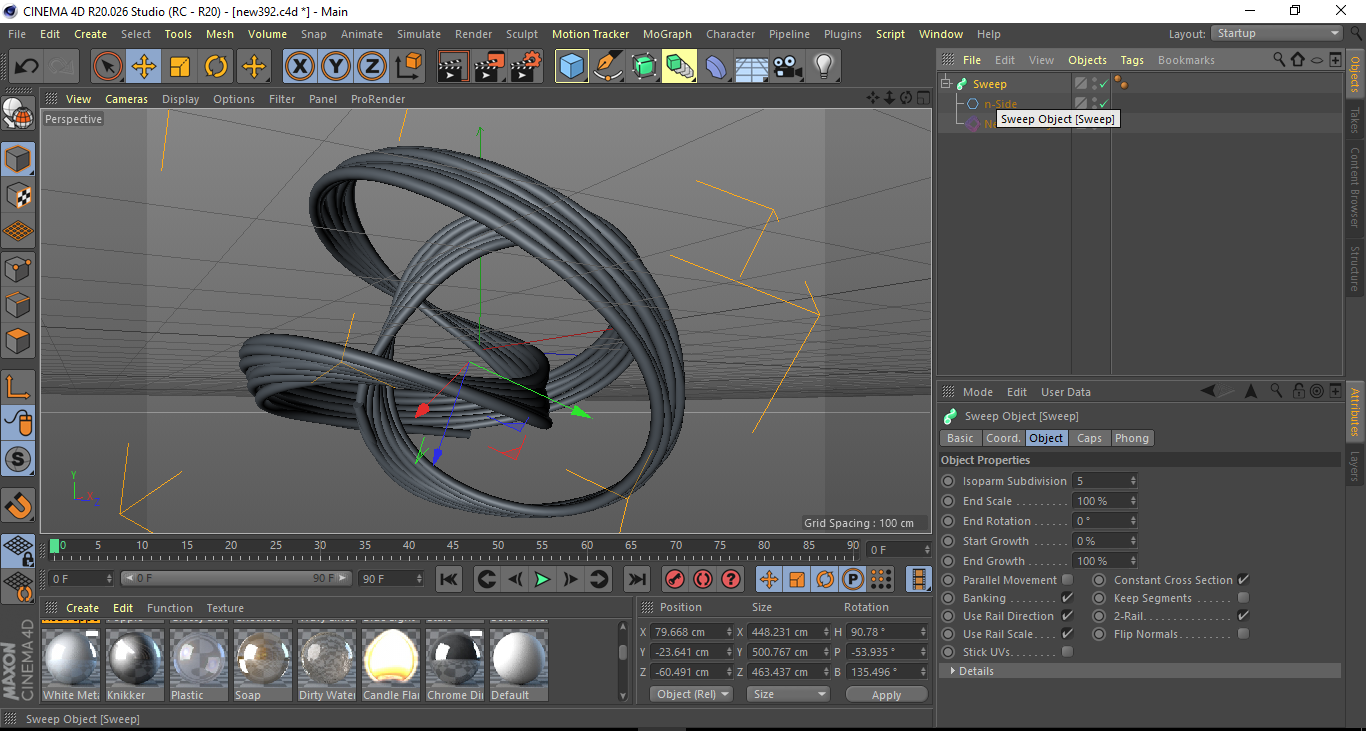Screen dimensions: 1366x731
Task: Open Object (Rel) coordinate dropdown
Action: pos(691,694)
